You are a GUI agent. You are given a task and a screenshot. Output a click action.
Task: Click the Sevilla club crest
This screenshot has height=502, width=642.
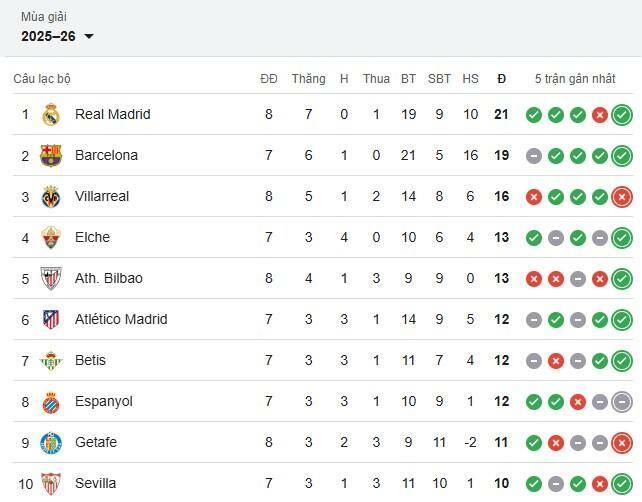51,483
